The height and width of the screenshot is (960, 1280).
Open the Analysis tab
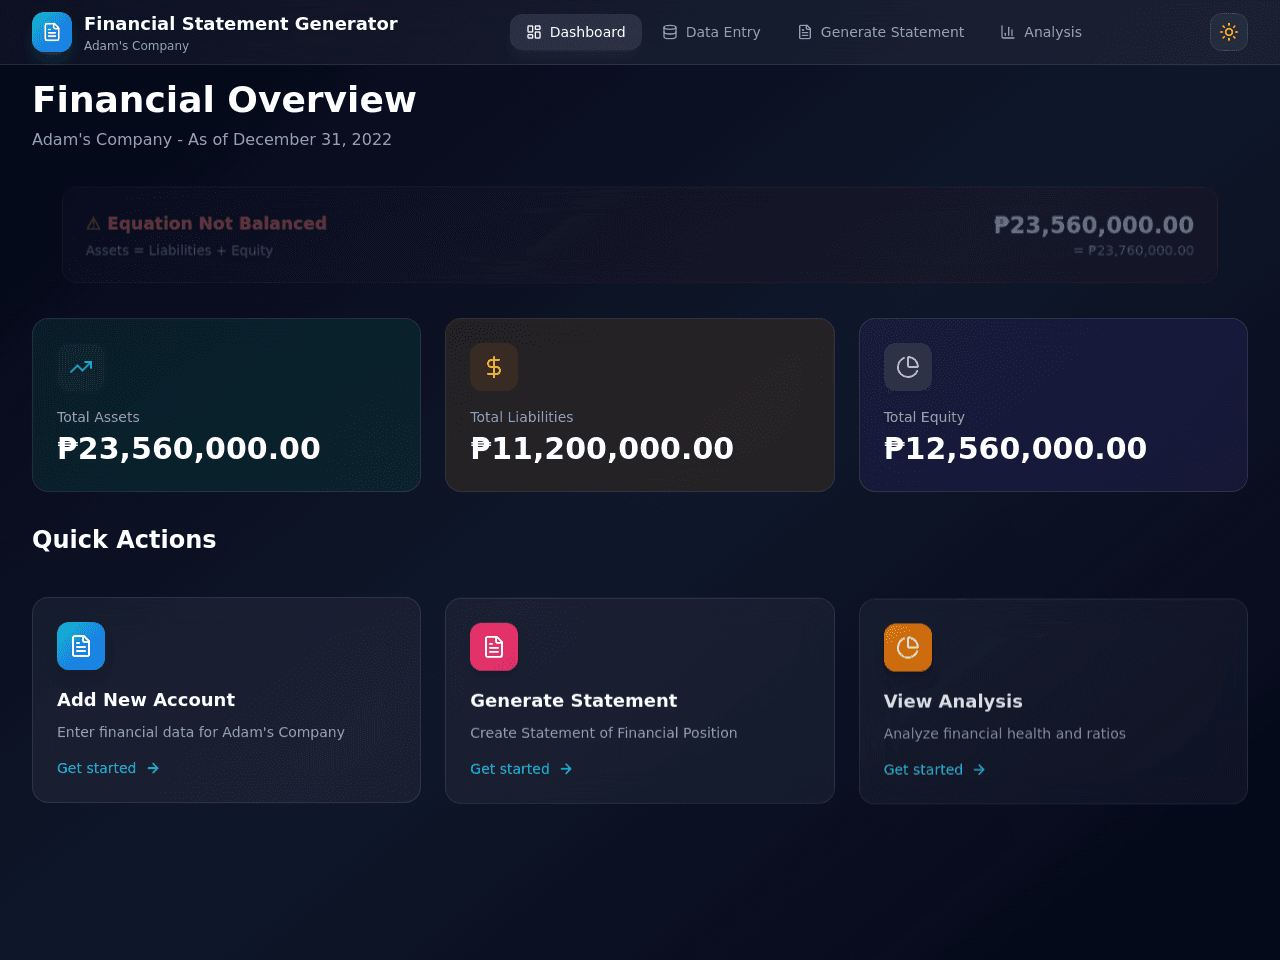[x=1041, y=32]
